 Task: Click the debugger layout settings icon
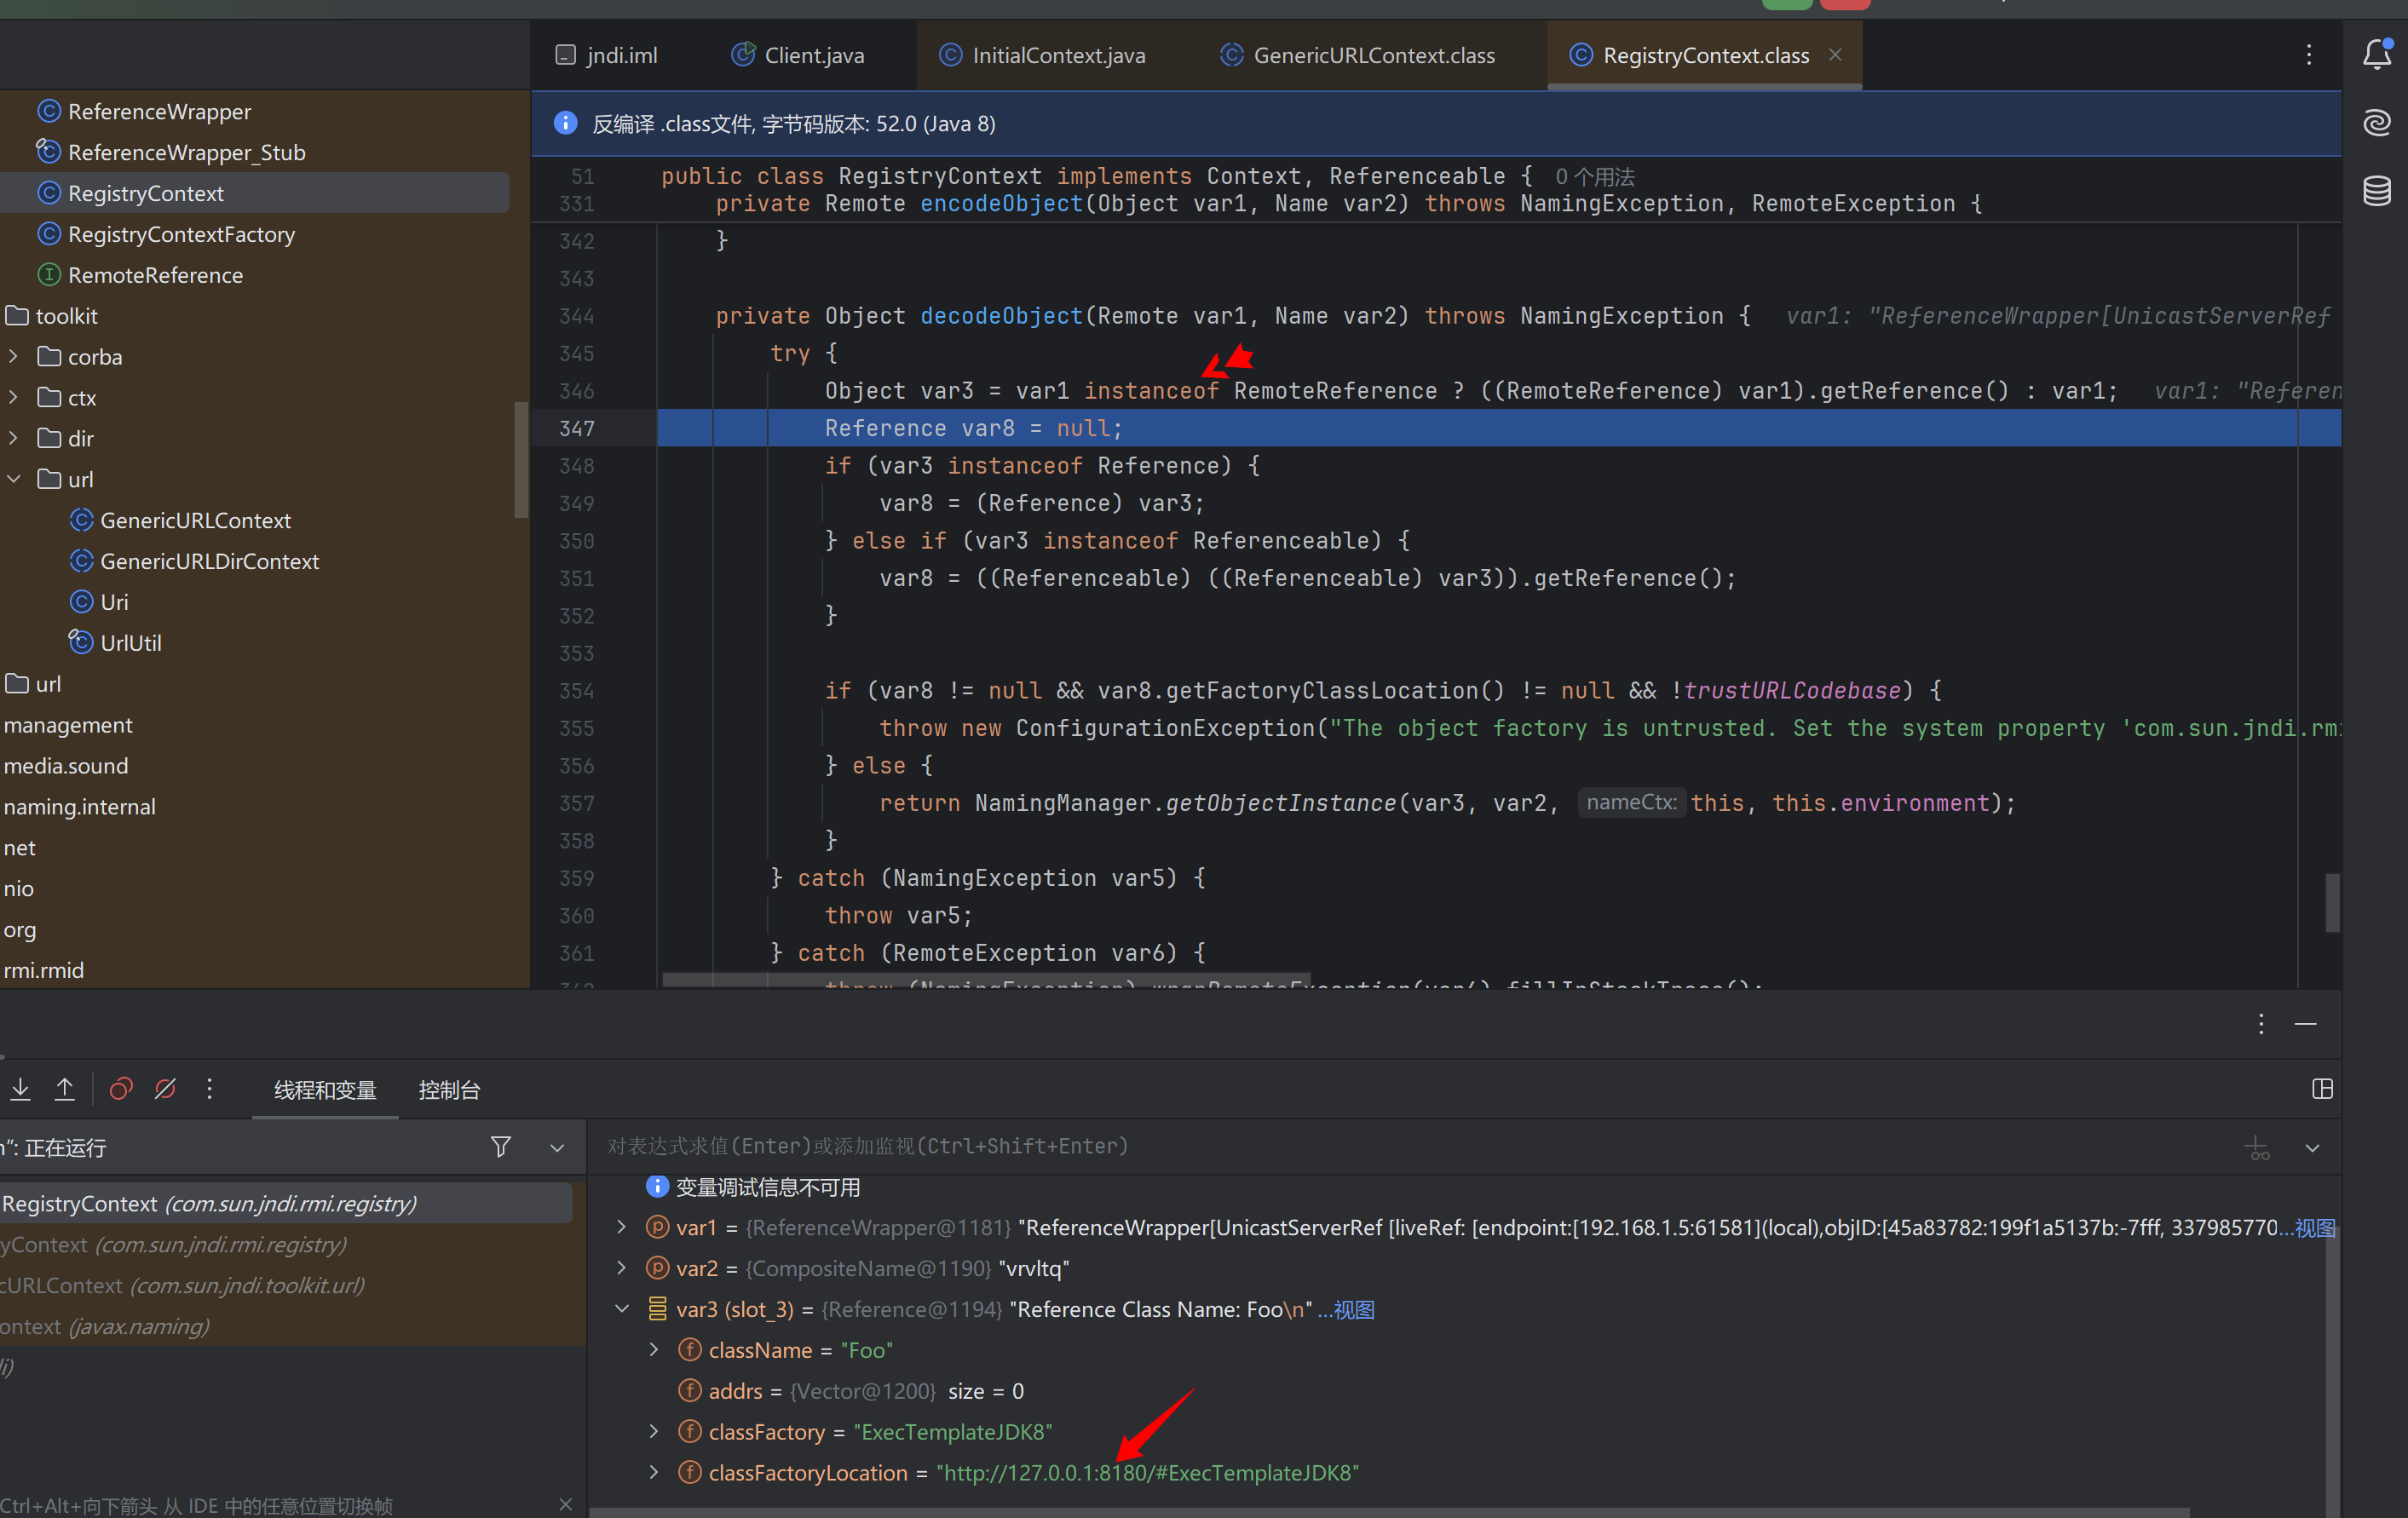coord(2322,1089)
